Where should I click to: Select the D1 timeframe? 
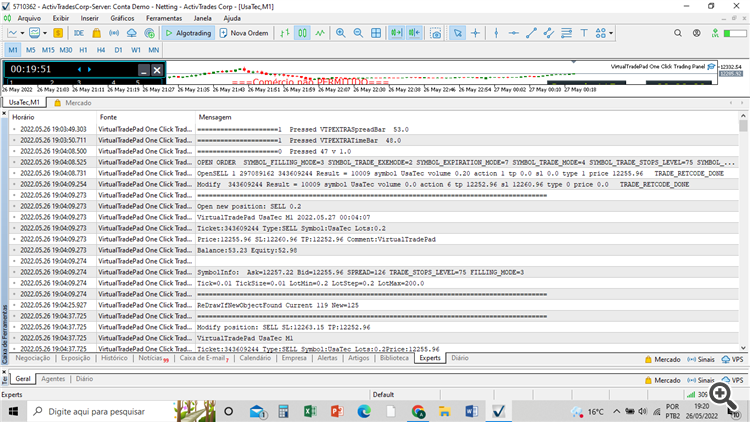coord(118,50)
